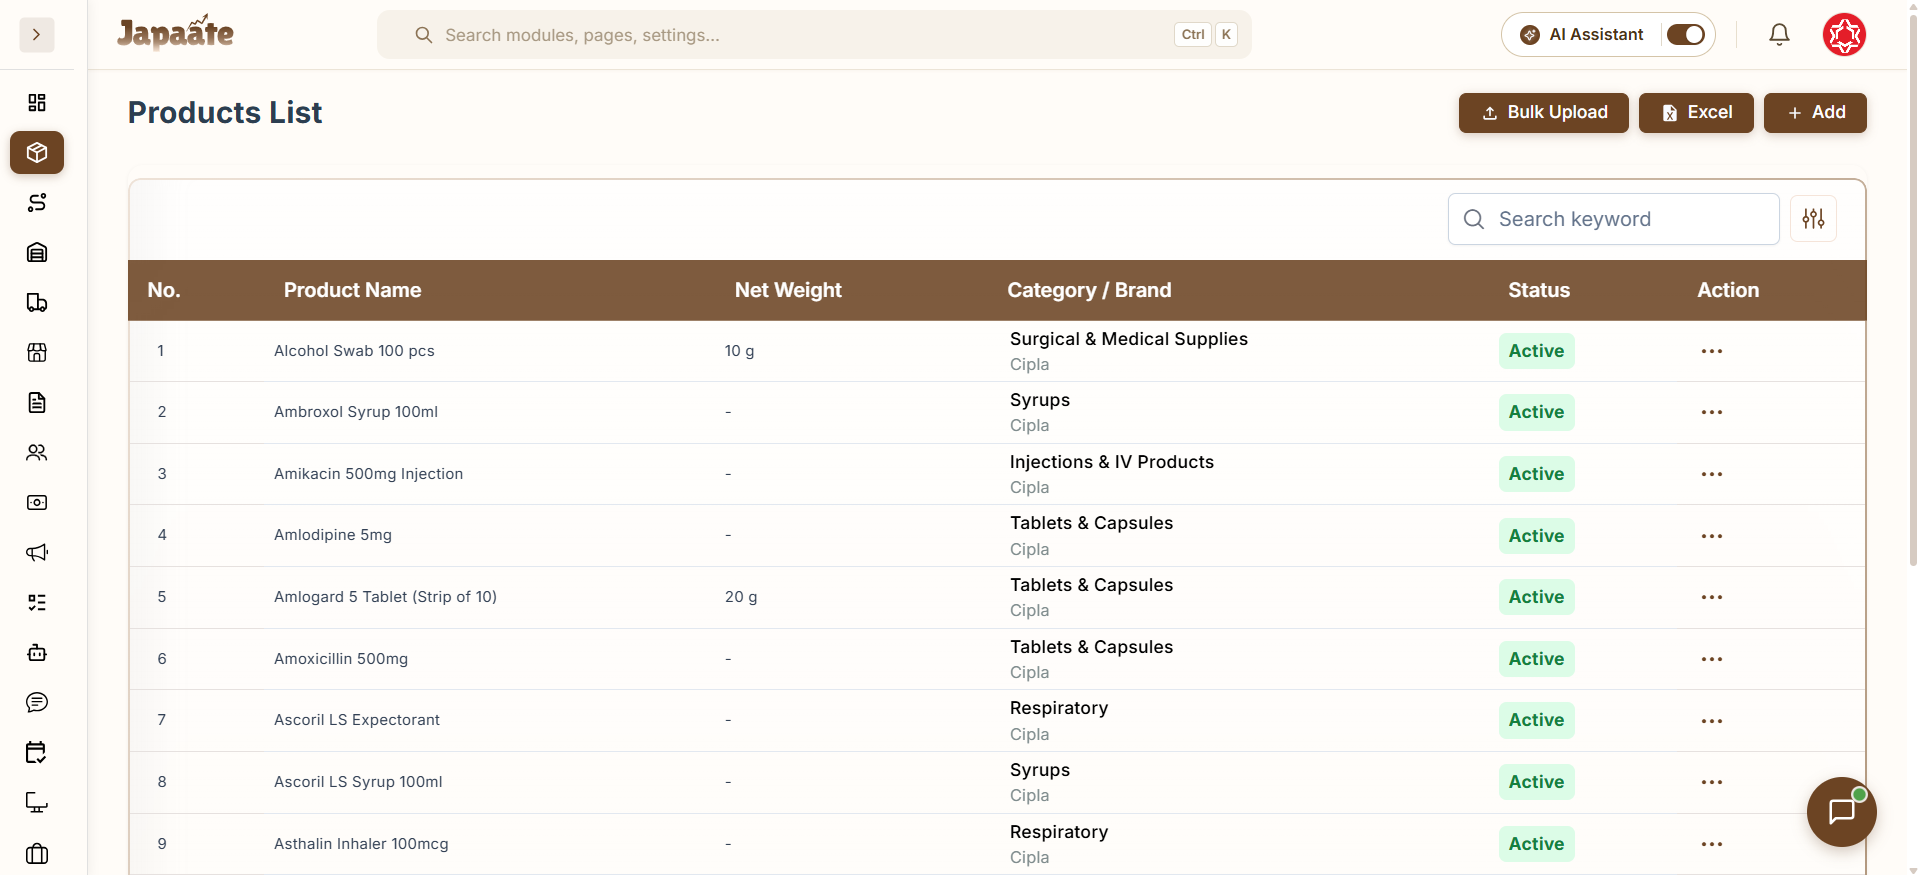Viewport: 1919px width, 875px height.
Task: Open action menu for Alcohol Swab 100 pcs
Action: coord(1711,351)
